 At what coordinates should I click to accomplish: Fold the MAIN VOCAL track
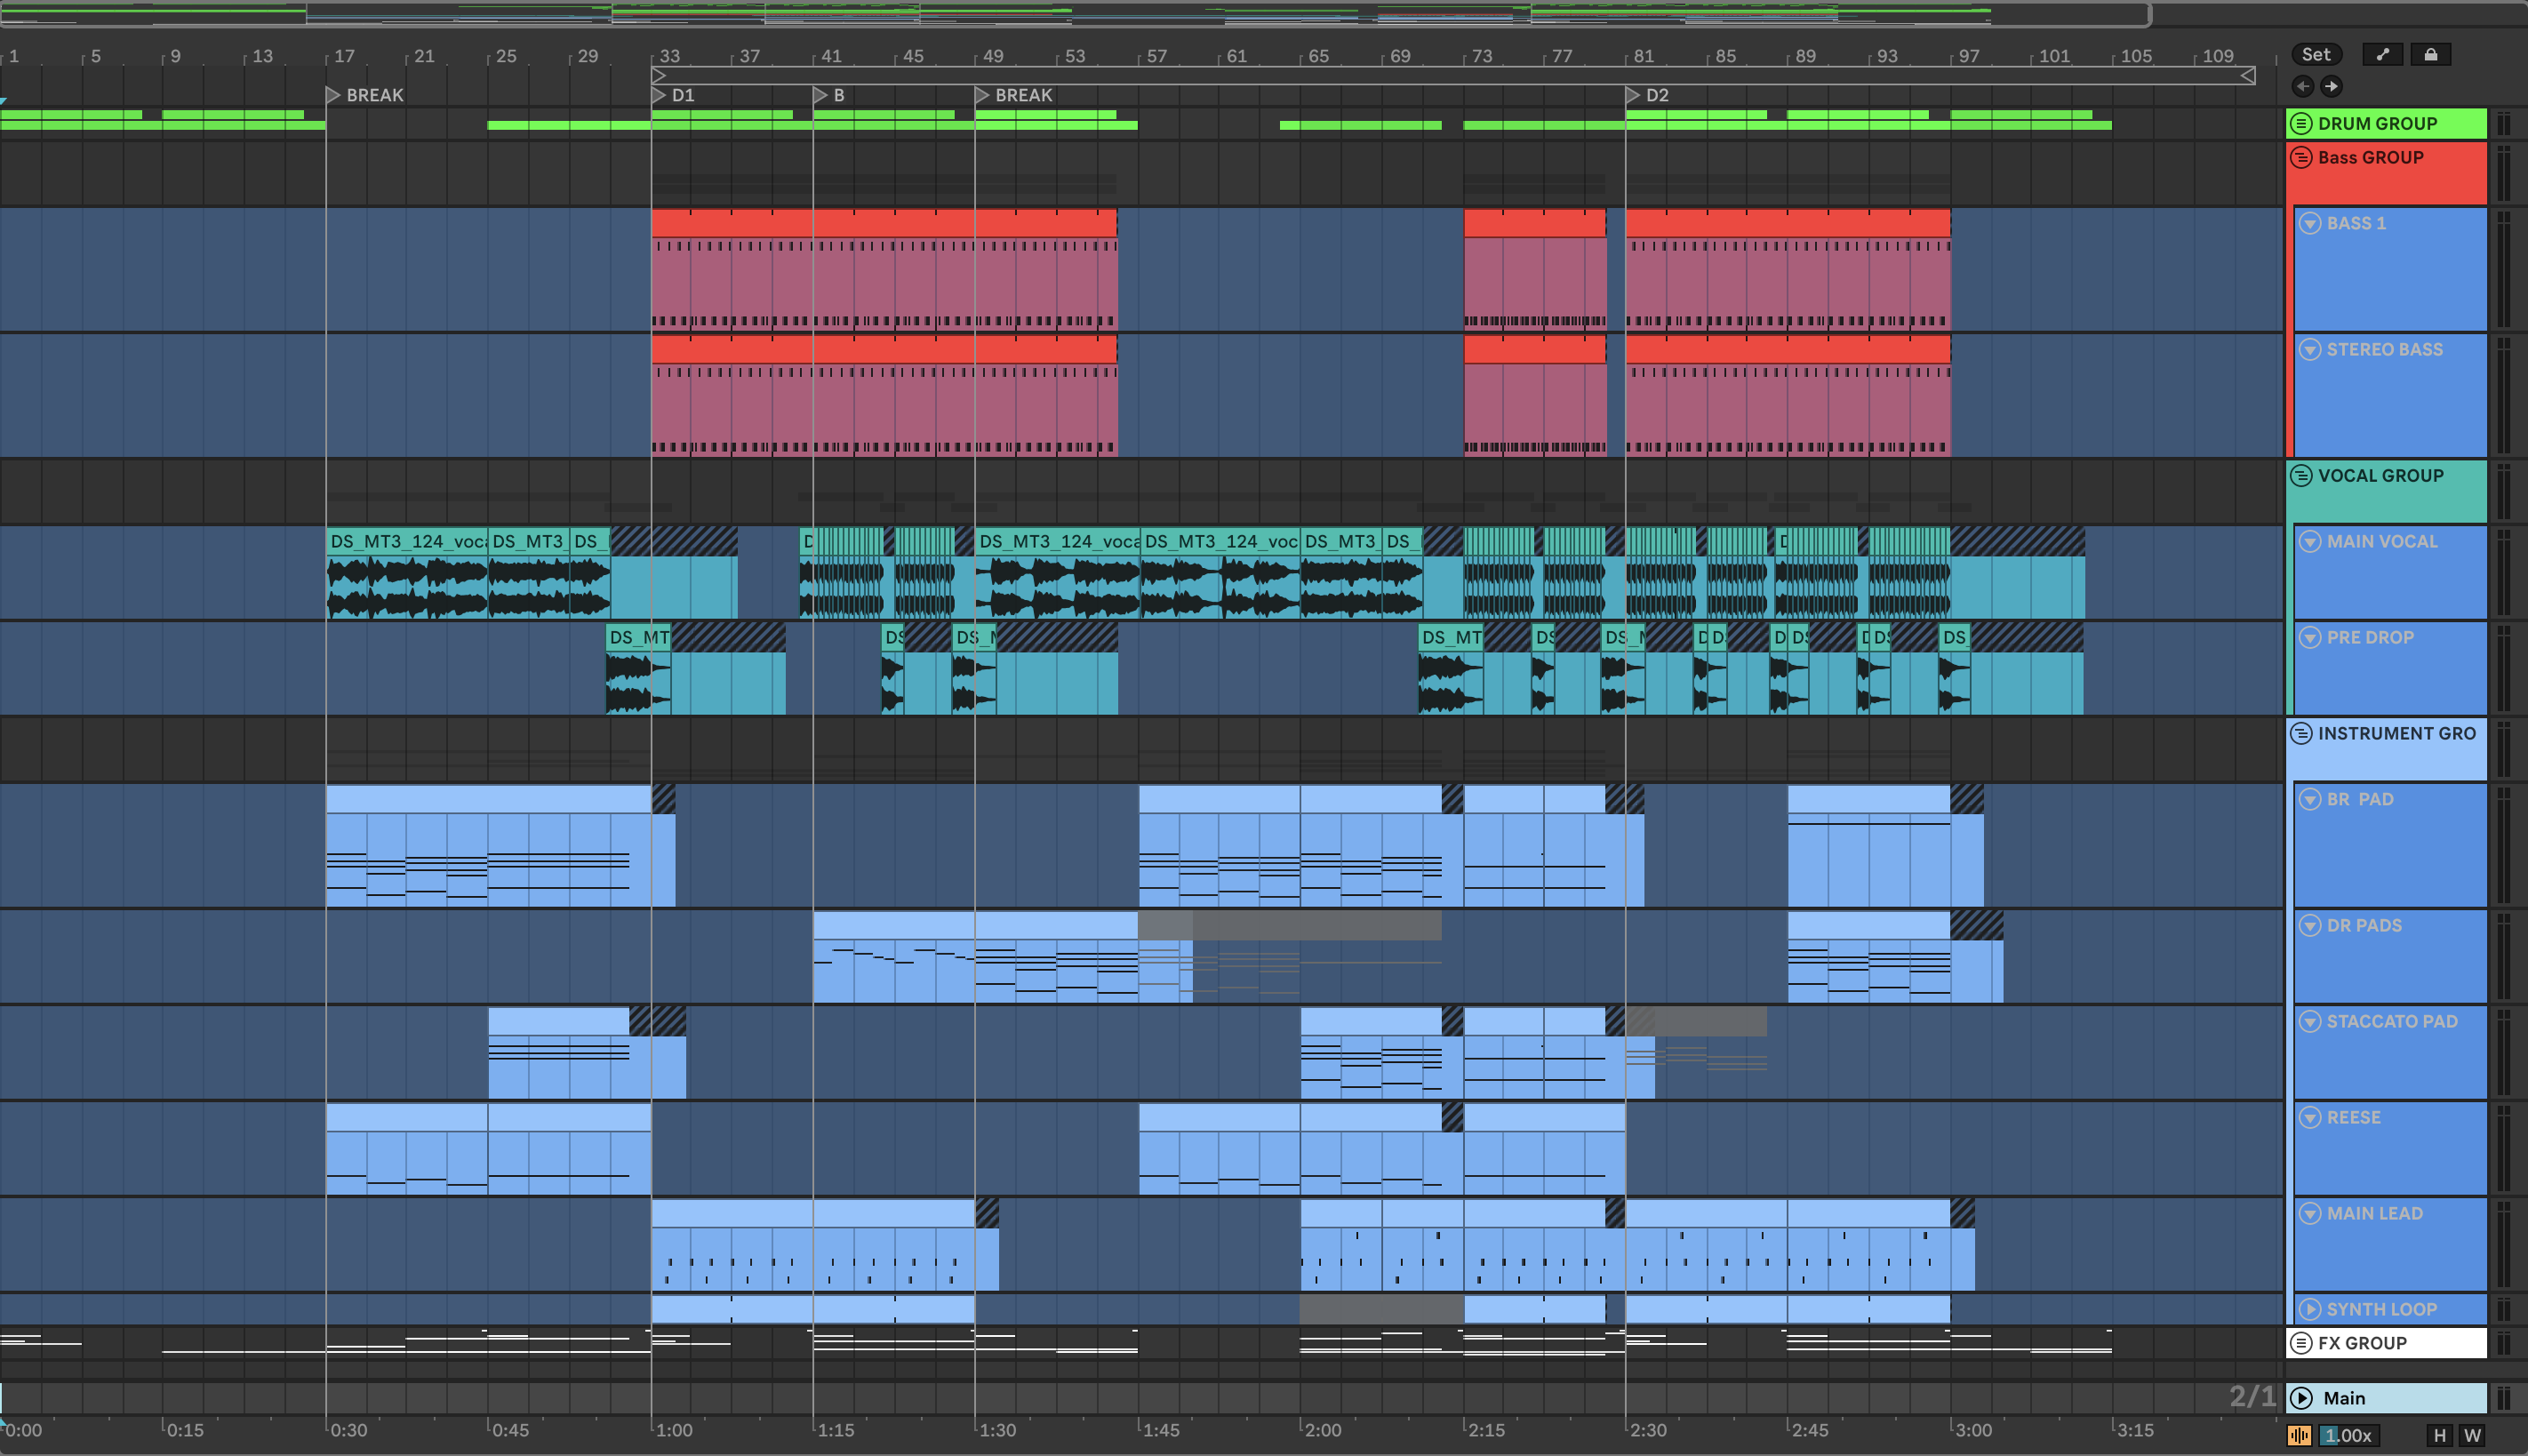[2310, 541]
